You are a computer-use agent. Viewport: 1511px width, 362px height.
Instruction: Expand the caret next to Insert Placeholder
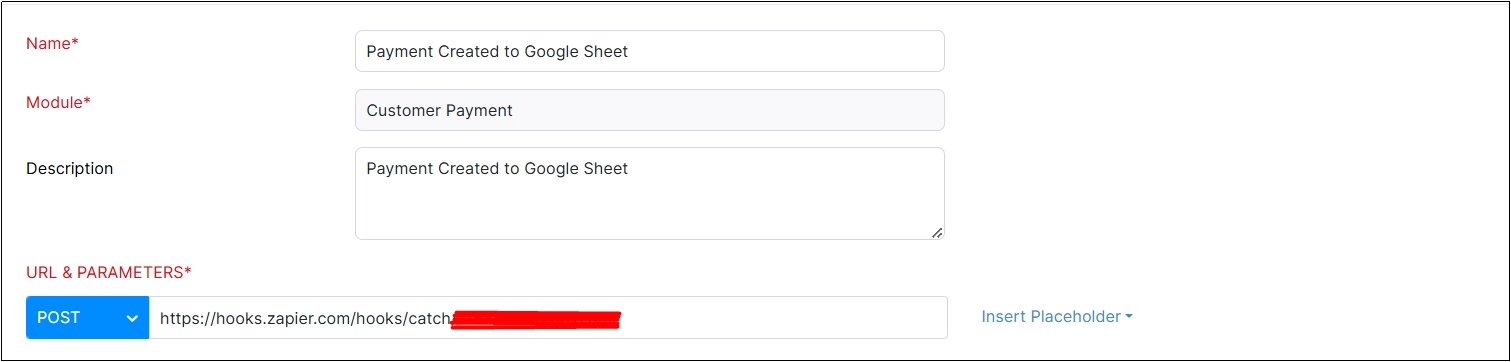pyautogui.click(x=1129, y=317)
